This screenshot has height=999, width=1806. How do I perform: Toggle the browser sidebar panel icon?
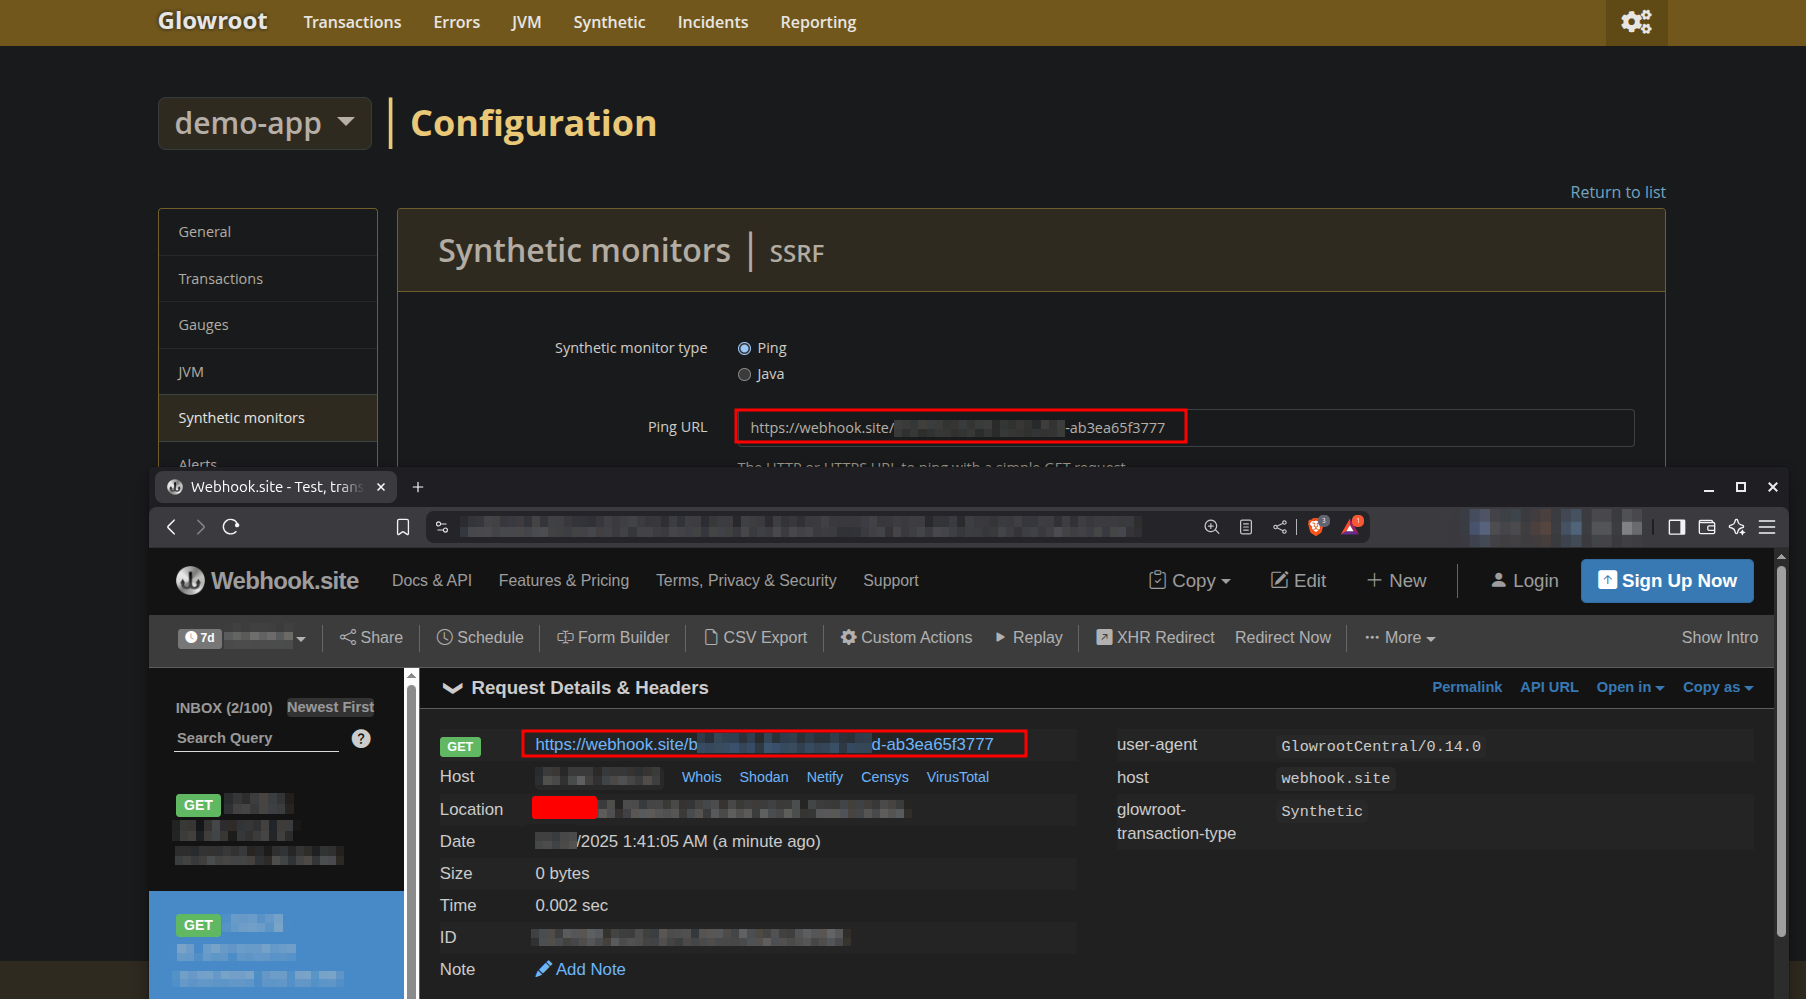(x=1677, y=527)
